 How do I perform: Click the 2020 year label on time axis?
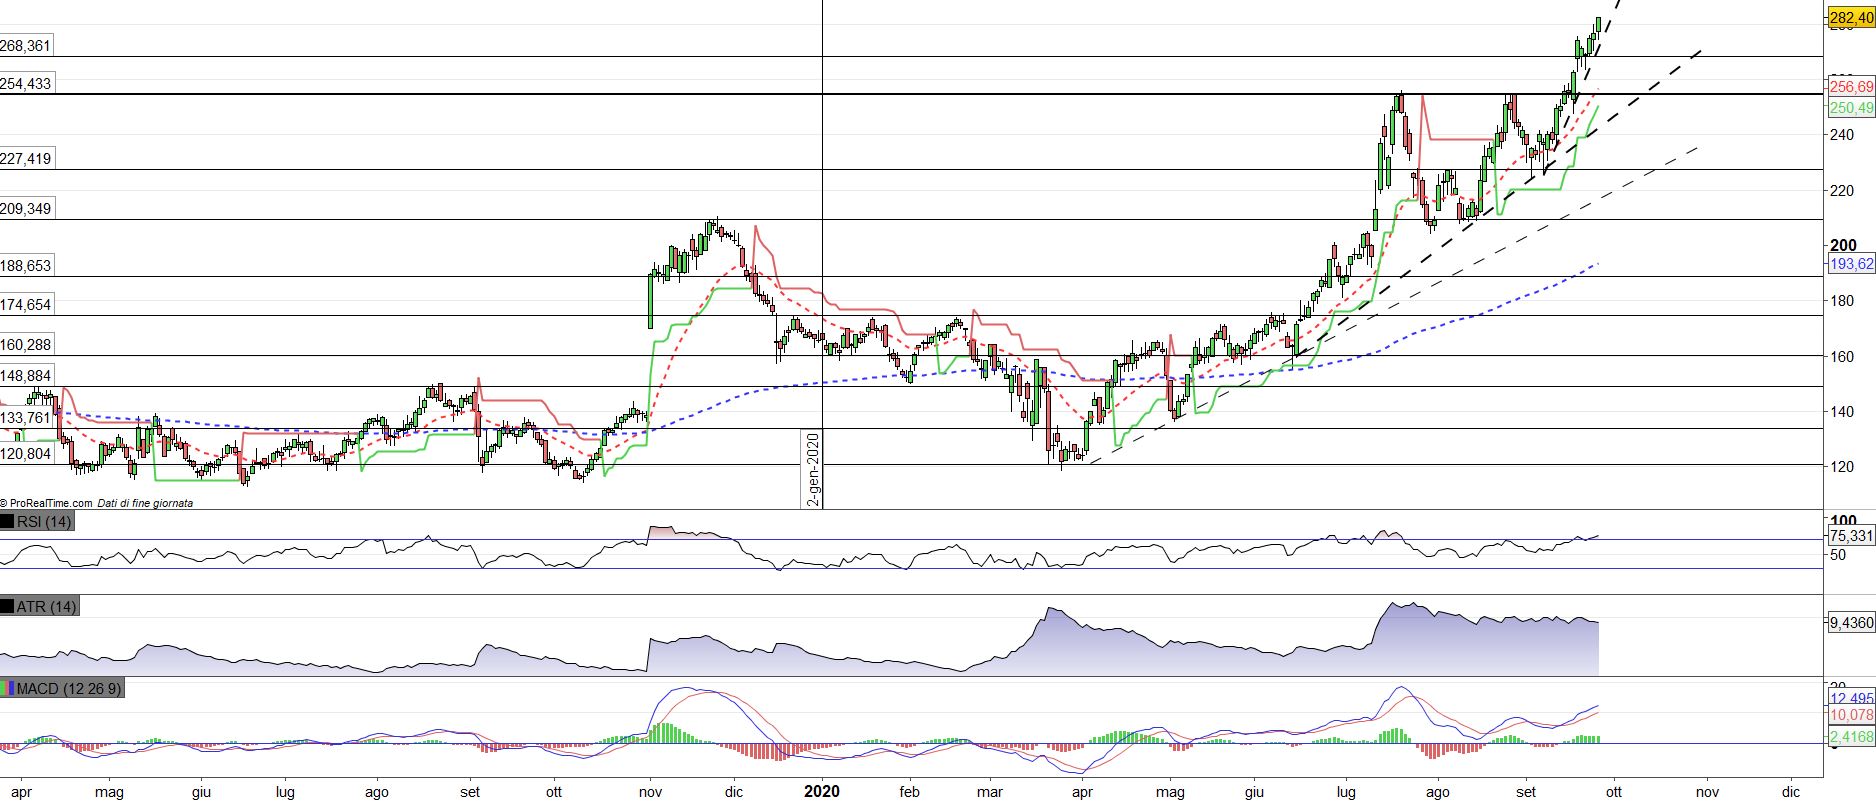pyautogui.click(x=822, y=791)
